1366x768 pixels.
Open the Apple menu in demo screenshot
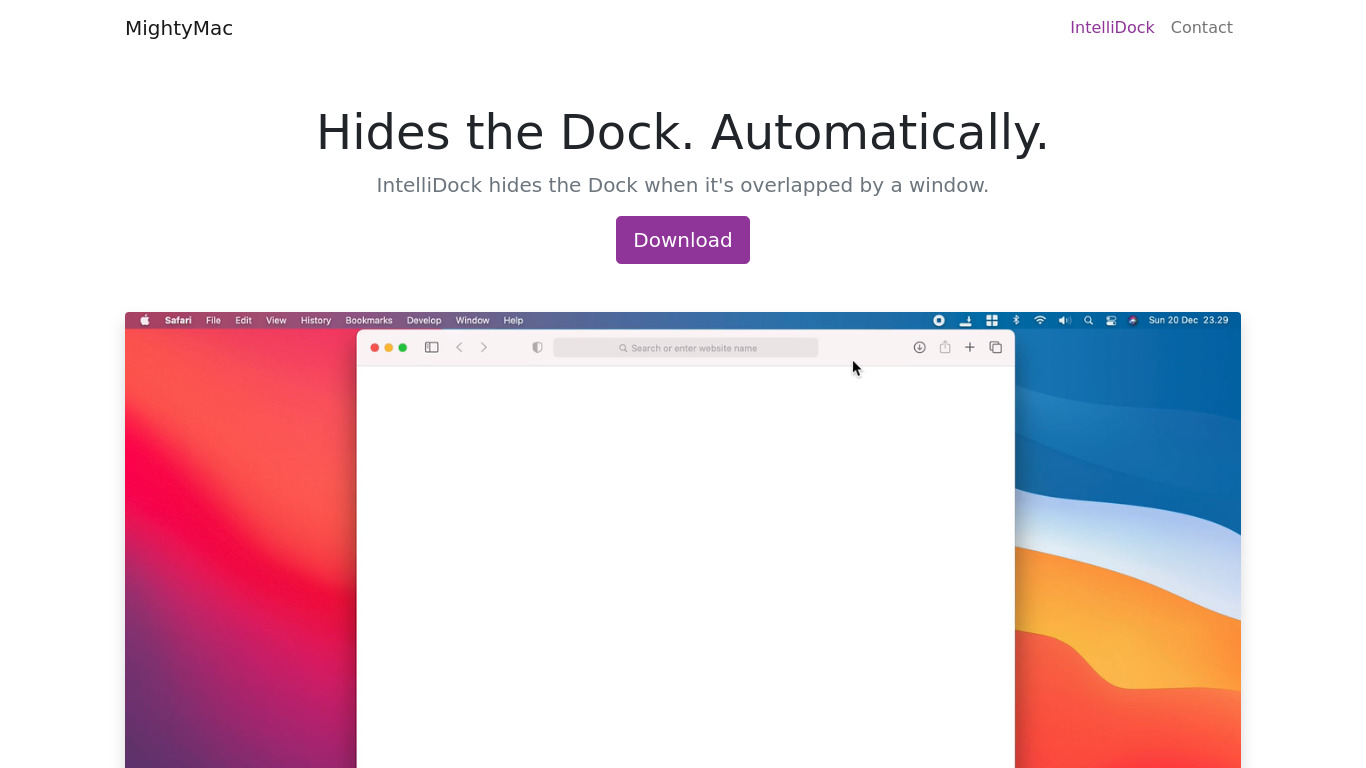coord(145,320)
